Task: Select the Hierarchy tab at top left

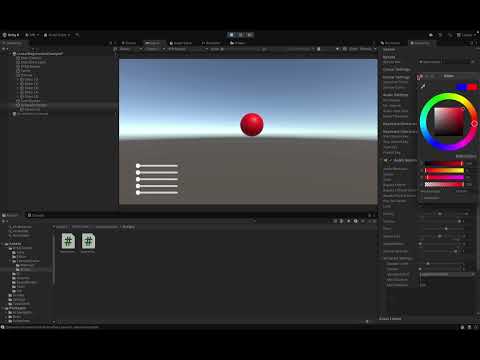Action: (12, 43)
